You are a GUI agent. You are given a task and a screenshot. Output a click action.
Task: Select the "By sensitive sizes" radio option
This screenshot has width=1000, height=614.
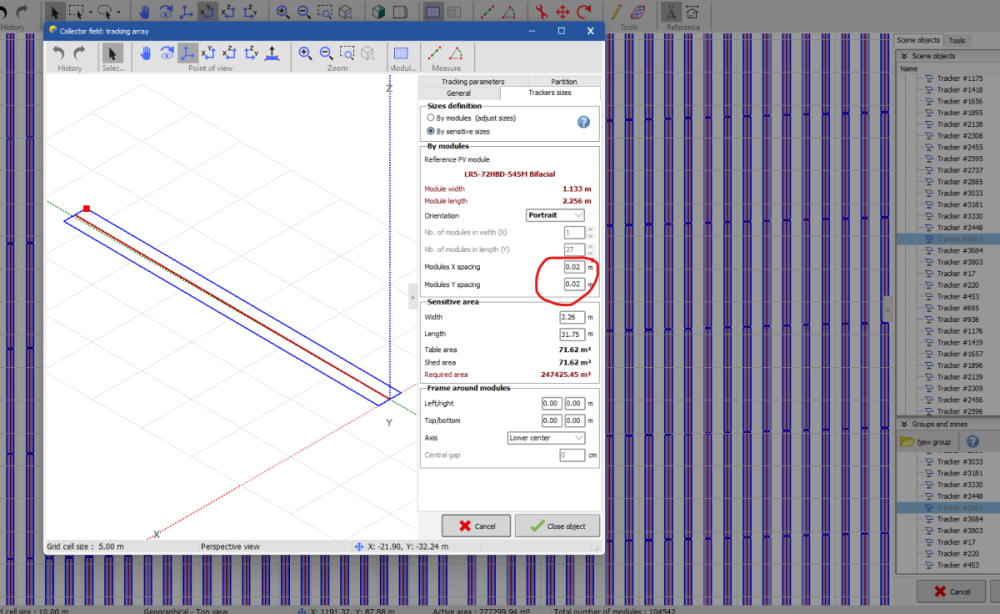coord(431,131)
